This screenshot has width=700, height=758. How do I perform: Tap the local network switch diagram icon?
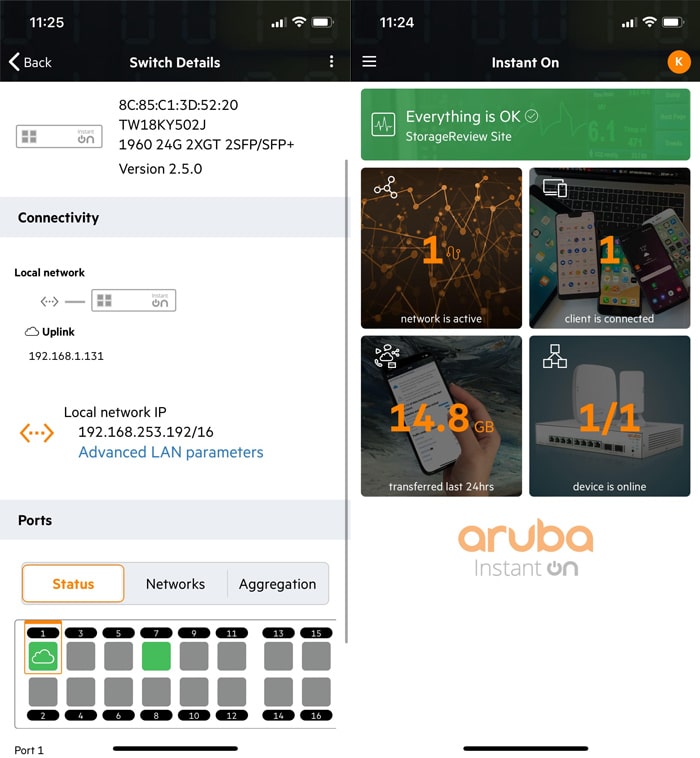[133, 300]
